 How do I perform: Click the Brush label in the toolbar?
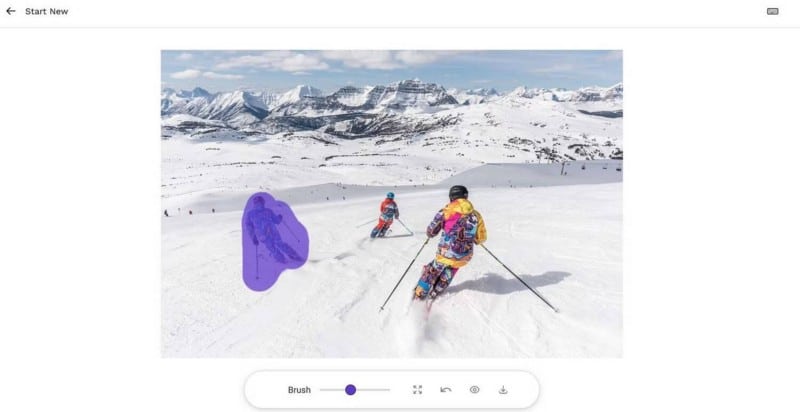299,390
